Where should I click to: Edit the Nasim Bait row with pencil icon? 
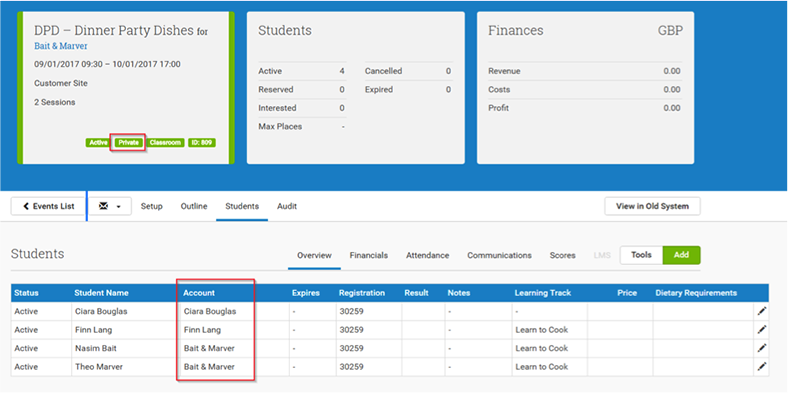pos(762,348)
